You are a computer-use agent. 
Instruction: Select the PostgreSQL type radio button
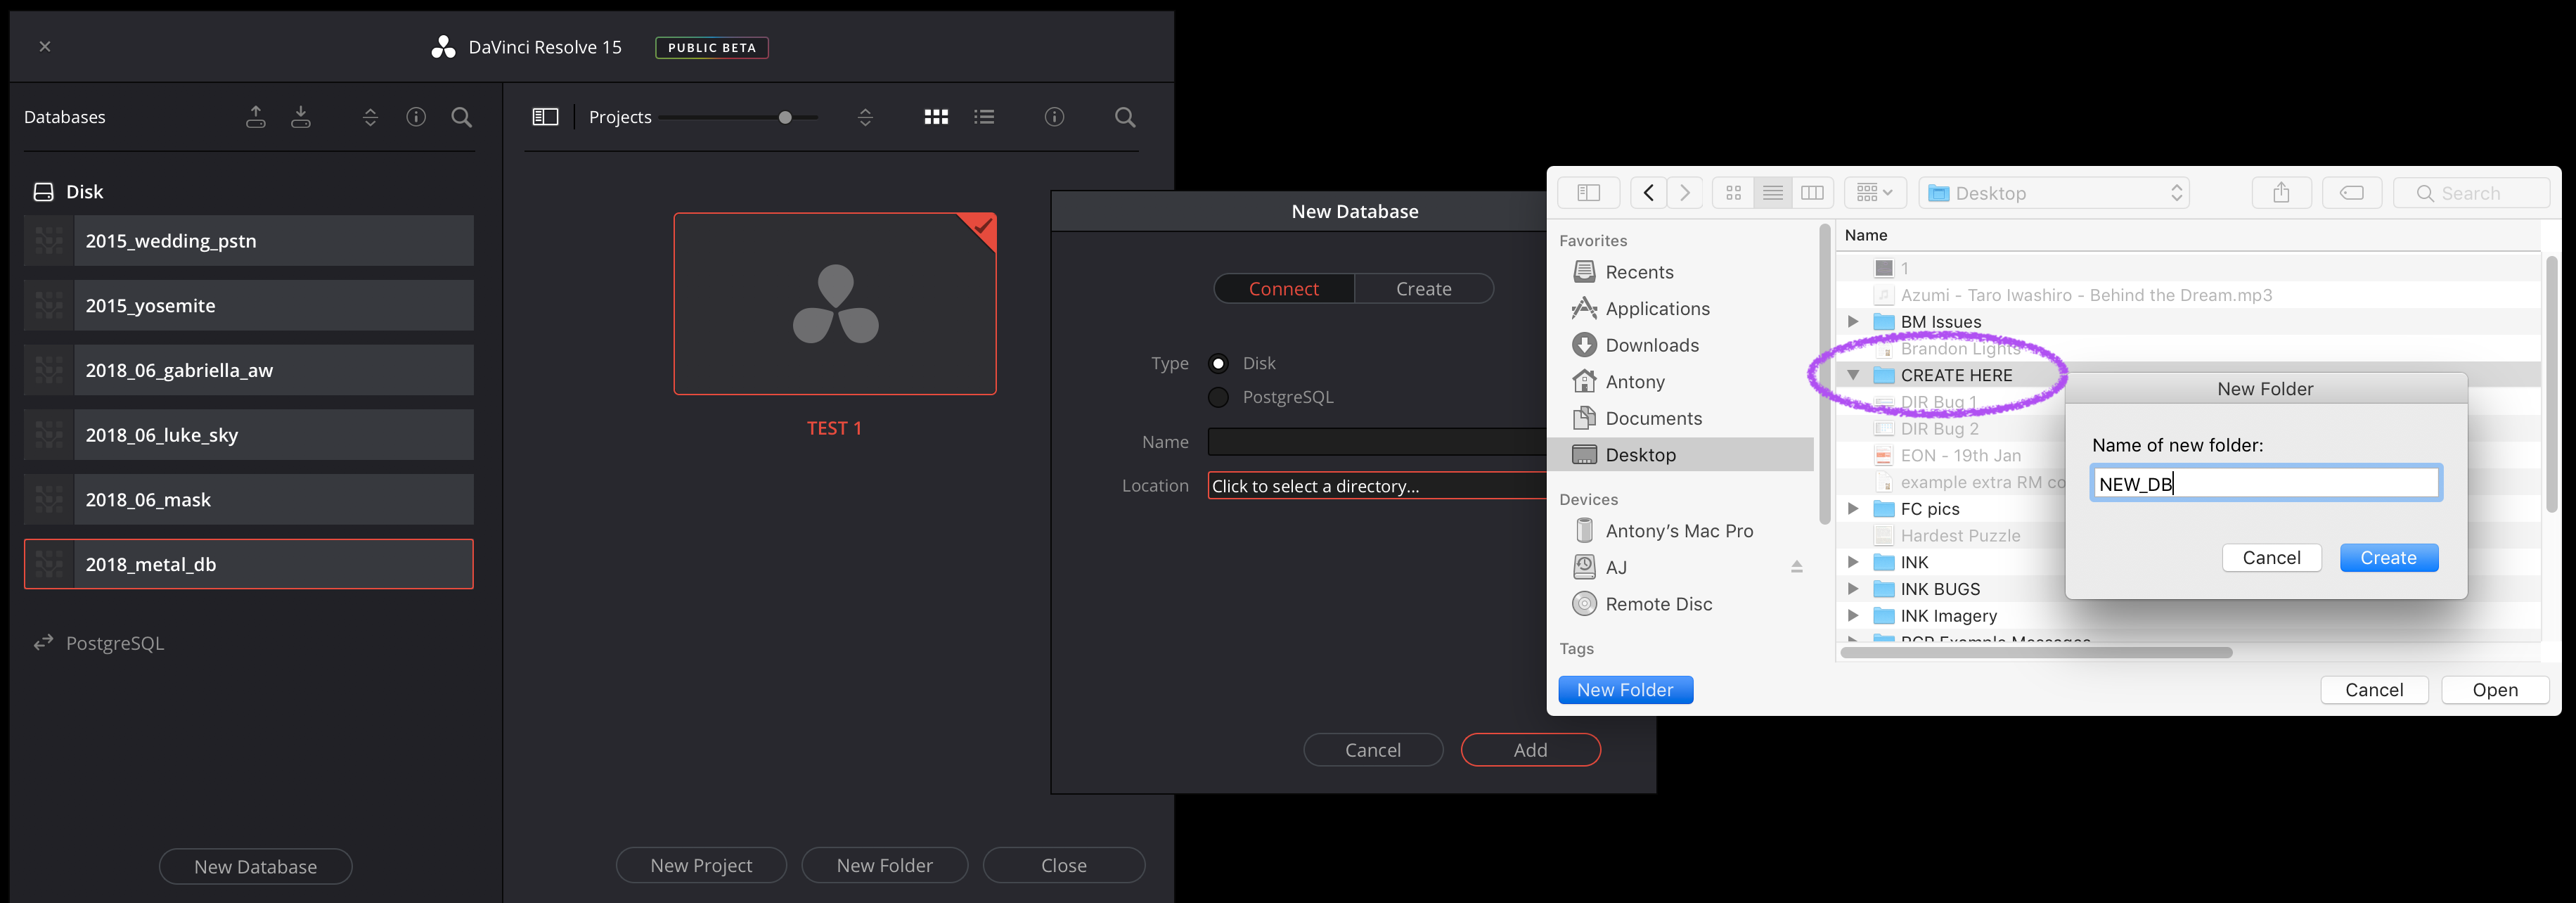click(x=1218, y=397)
